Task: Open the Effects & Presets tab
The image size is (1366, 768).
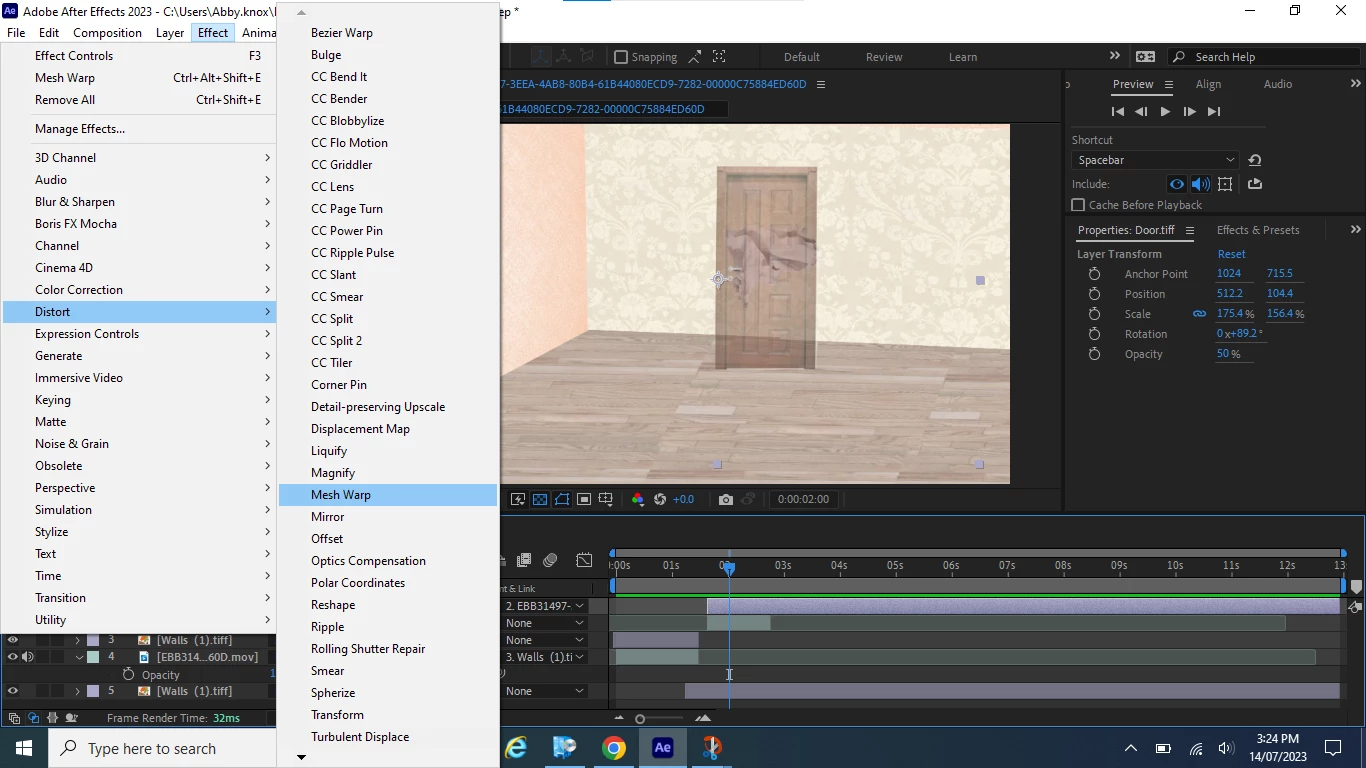Action: click(1258, 230)
